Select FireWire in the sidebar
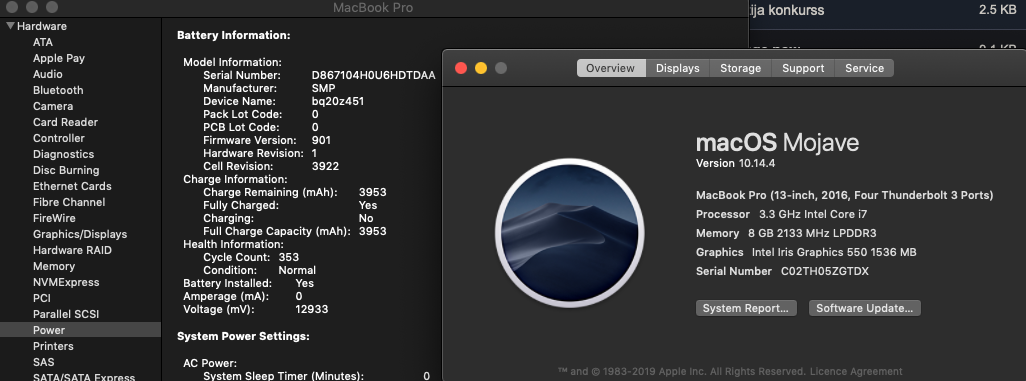Viewport: 1026px width, 381px height. [54, 219]
